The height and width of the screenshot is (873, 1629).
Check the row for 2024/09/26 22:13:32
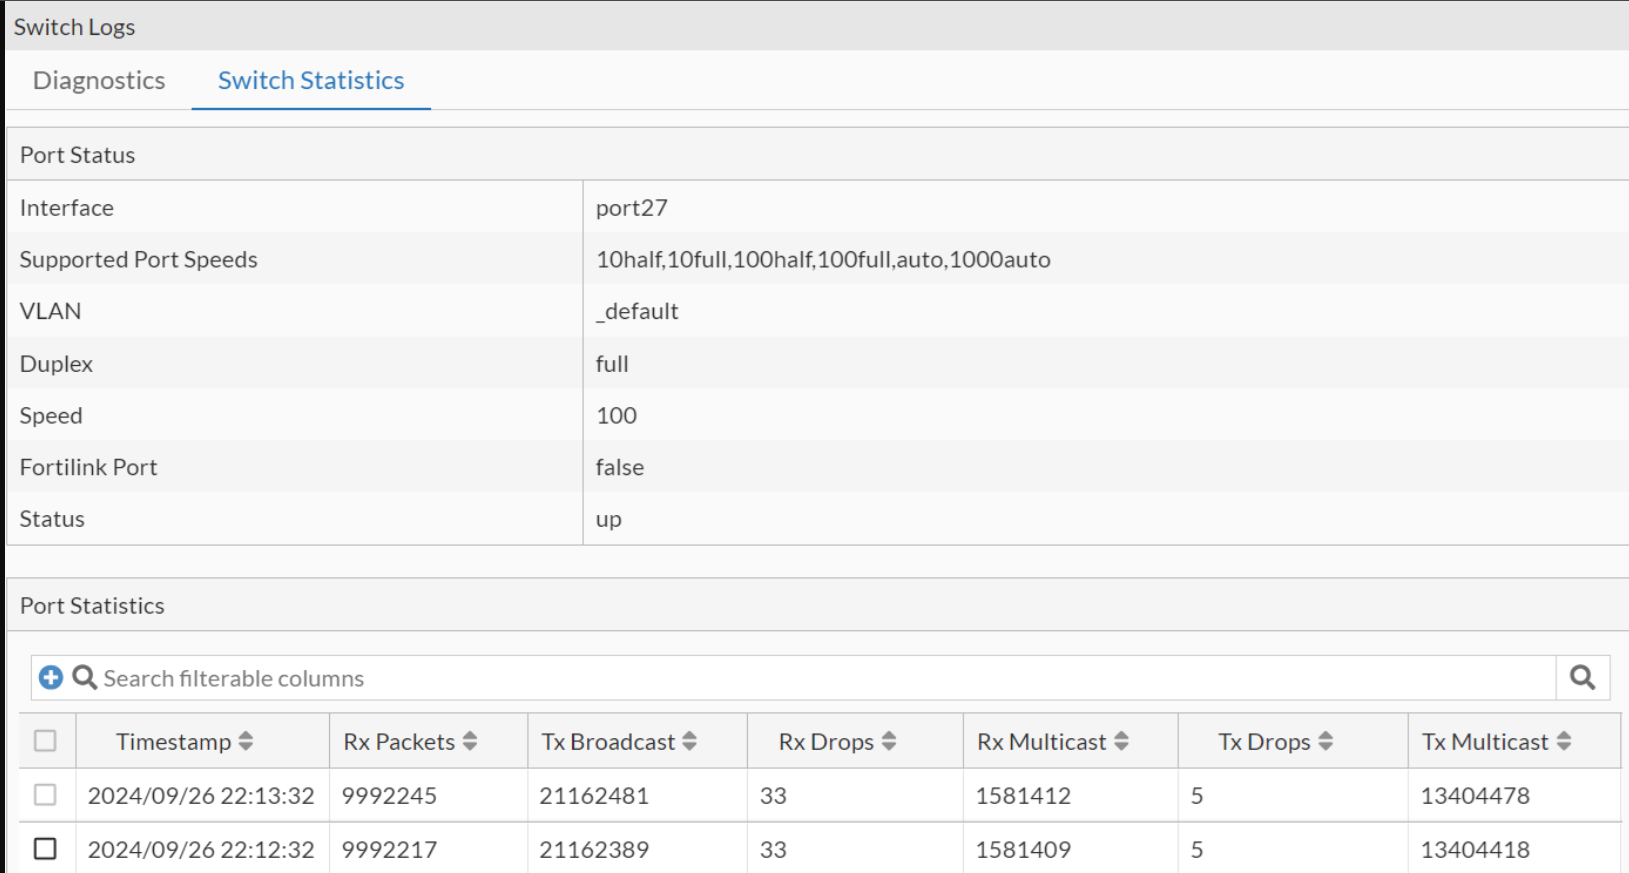pyautogui.click(x=45, y=795)
